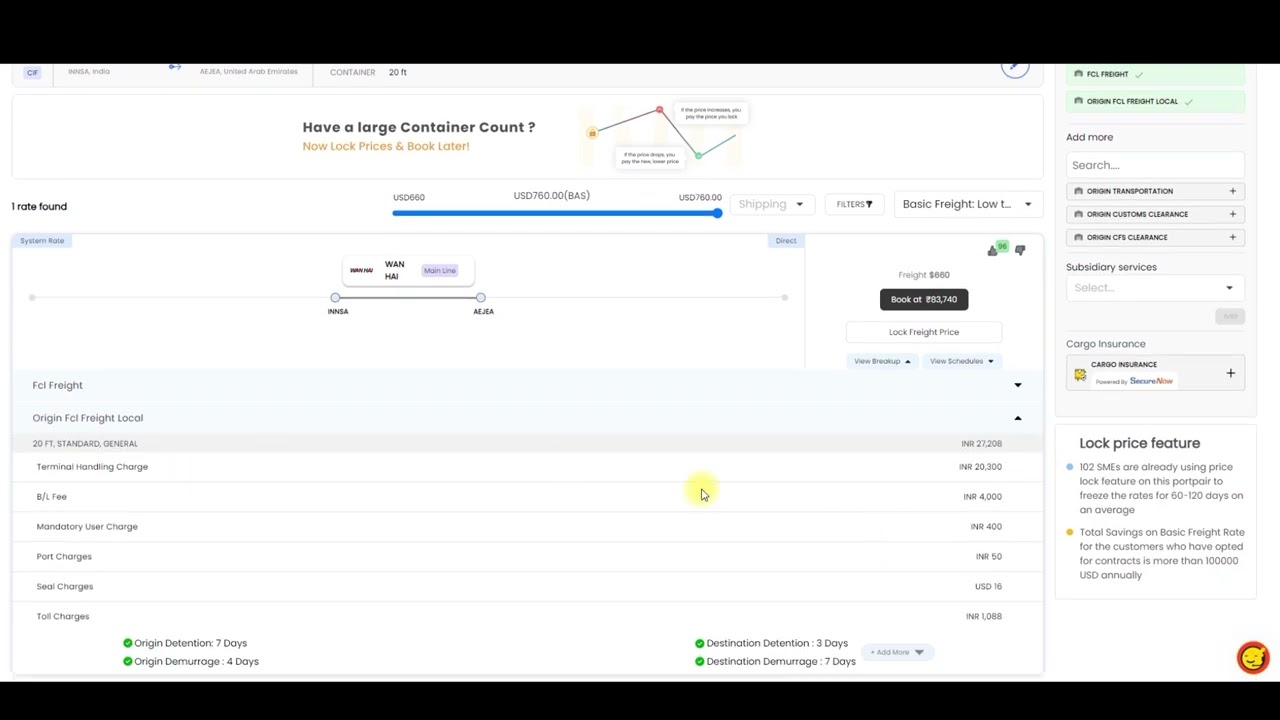Deselect the FCL FREIGHT selected service

click(1139, 74)
